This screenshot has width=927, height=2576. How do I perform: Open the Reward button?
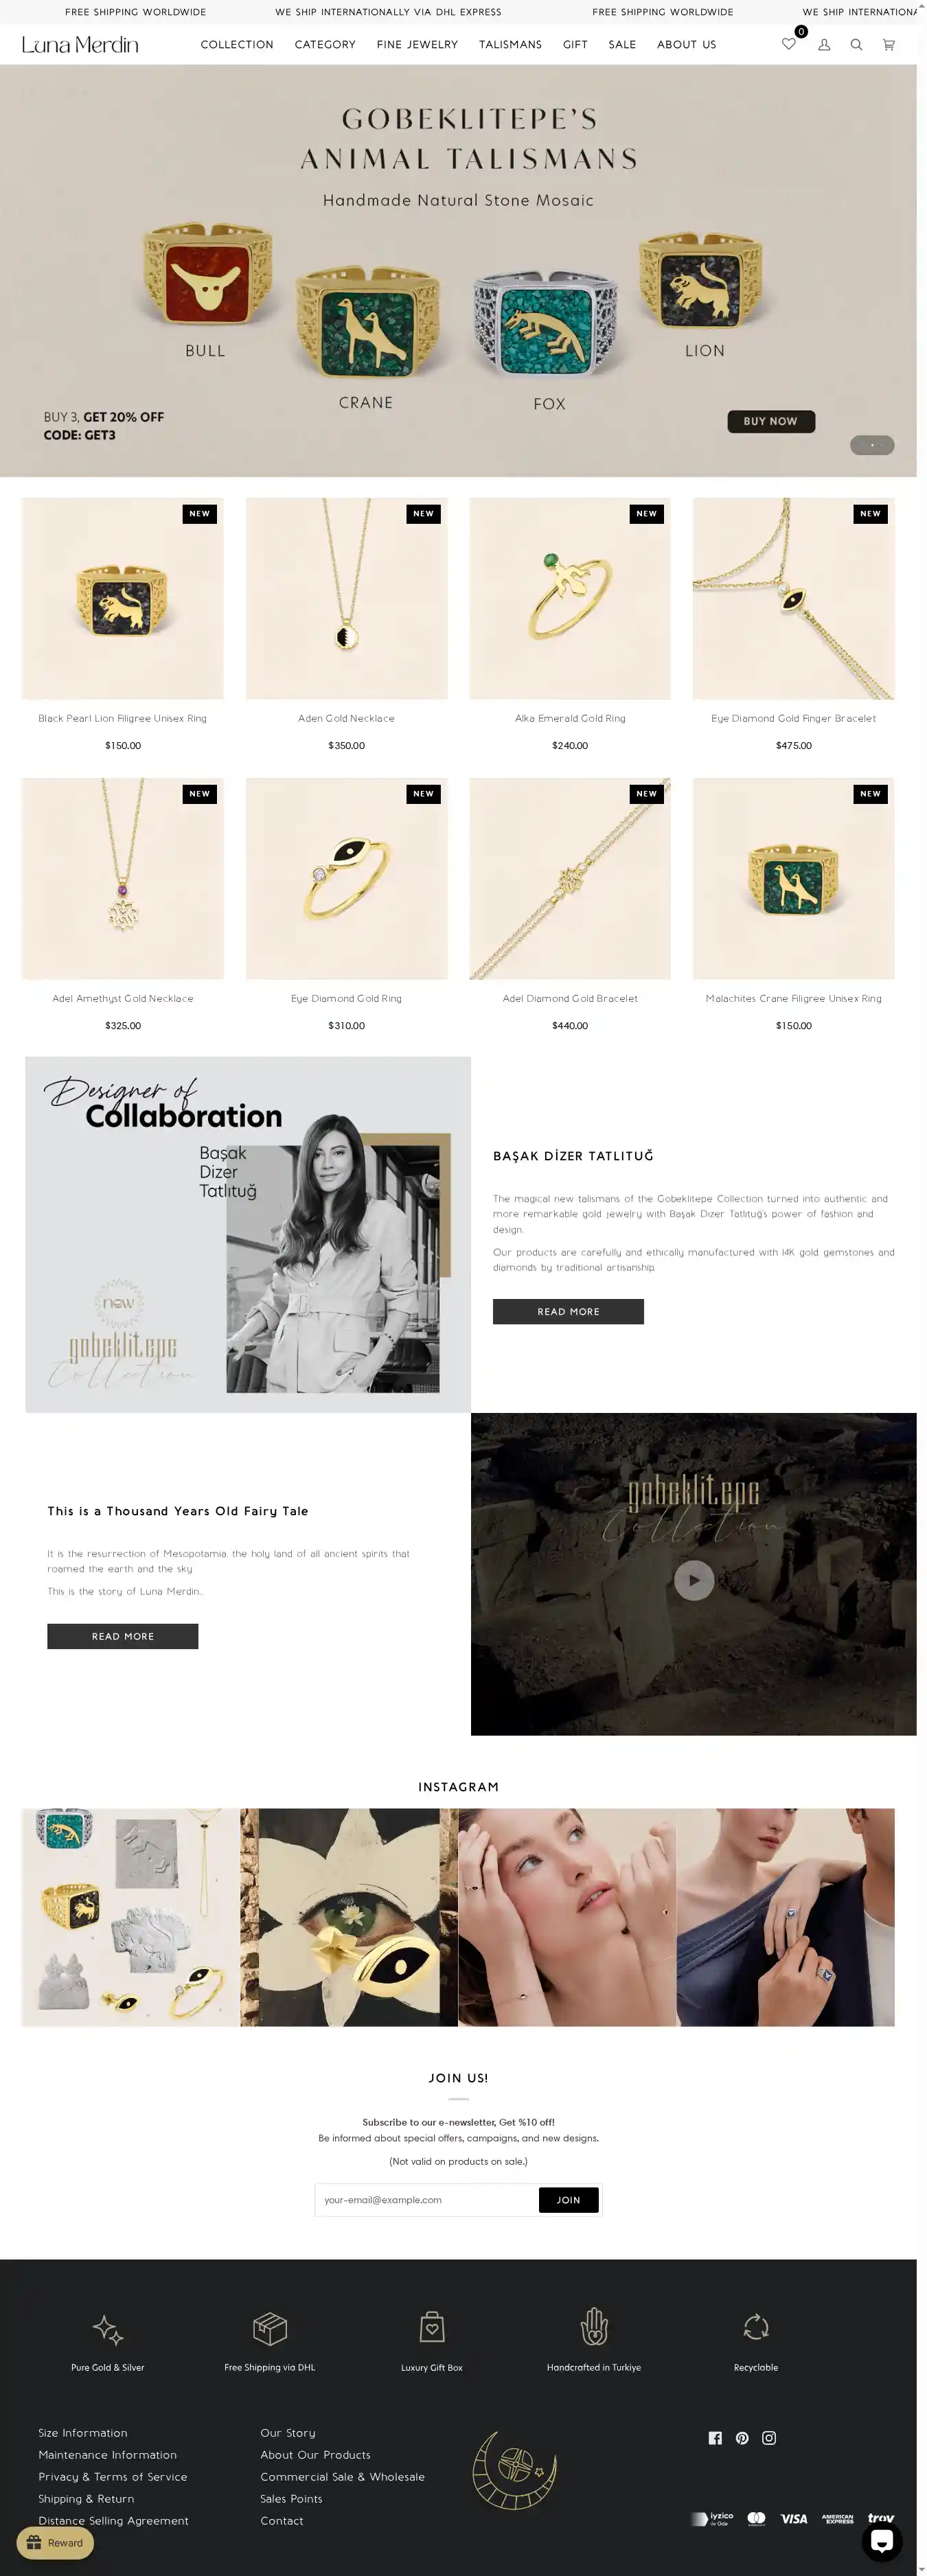click(55, 2543)
